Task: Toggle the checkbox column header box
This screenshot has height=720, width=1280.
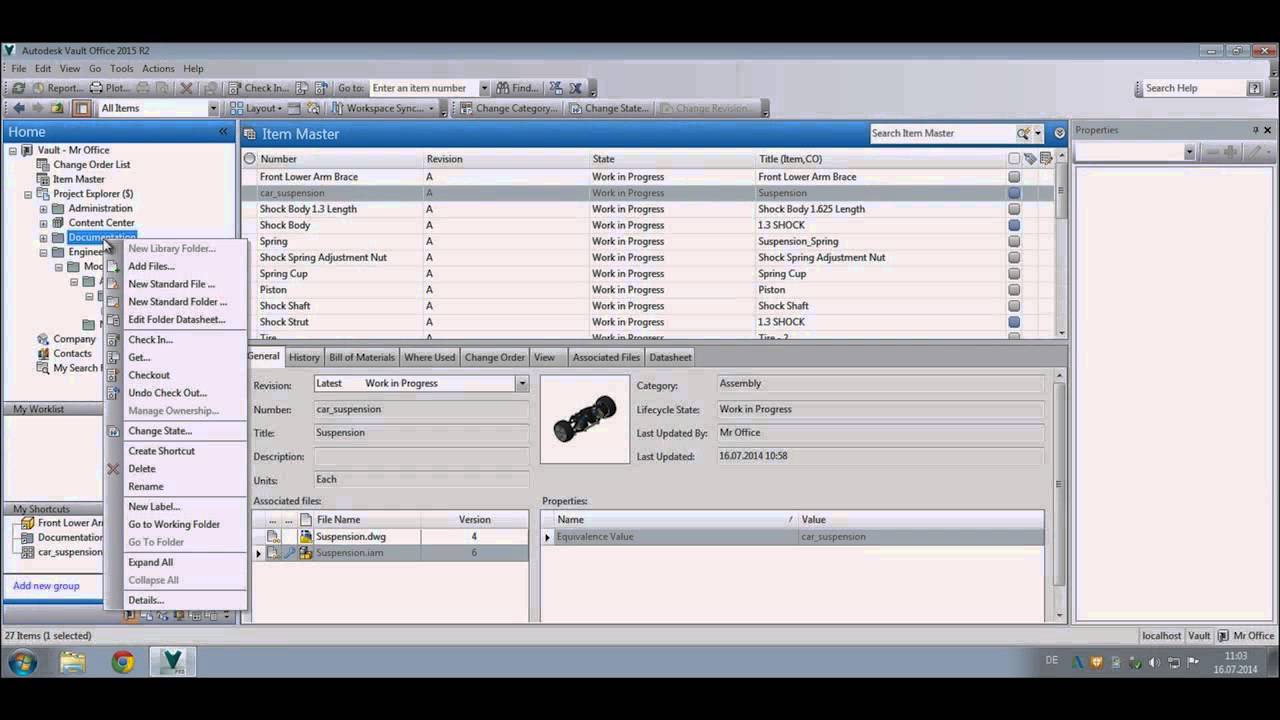Action: [x=1014, y=159]
